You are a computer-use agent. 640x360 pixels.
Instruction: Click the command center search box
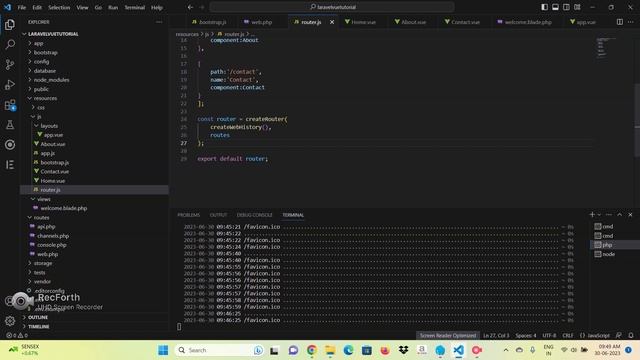[332, 7]
